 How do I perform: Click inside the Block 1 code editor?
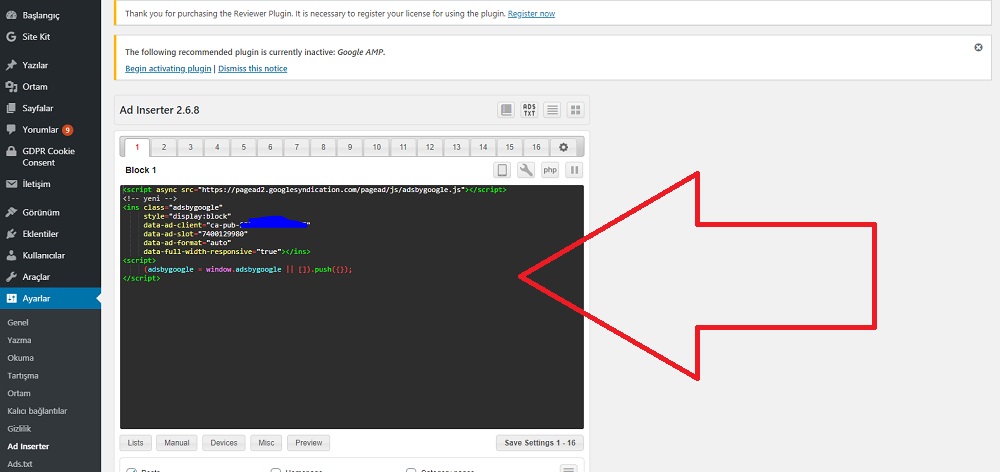tap(351, 307)
